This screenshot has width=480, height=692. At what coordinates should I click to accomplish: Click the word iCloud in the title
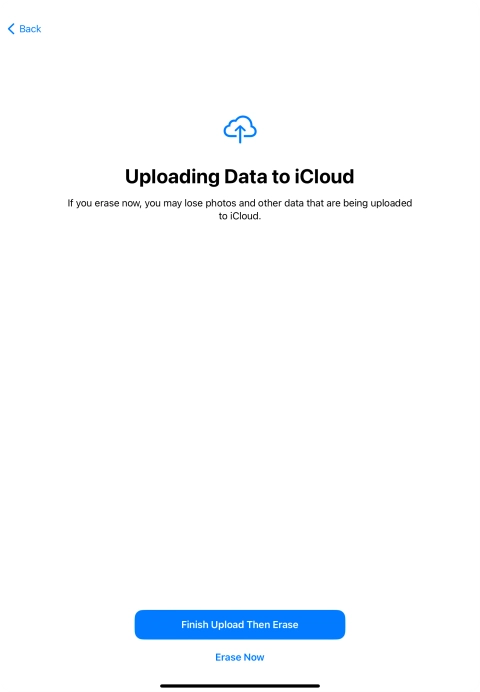pos(324,177)
